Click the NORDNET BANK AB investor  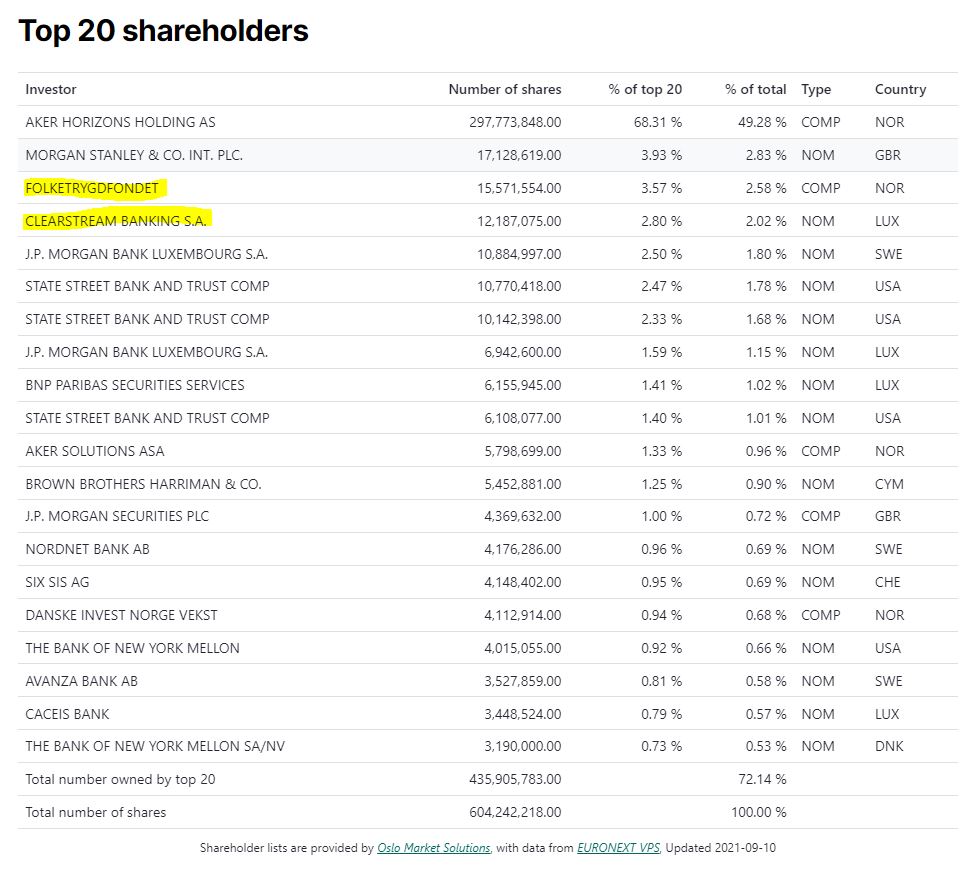88,549
